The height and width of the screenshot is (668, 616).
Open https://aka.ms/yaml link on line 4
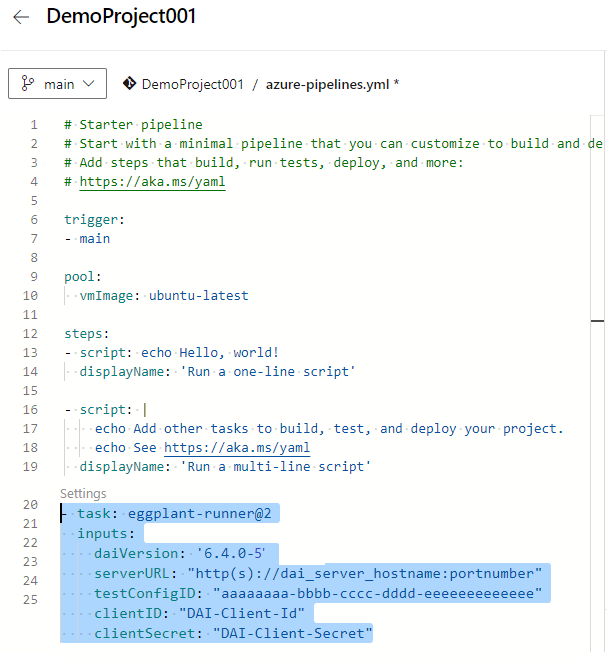tap(152, 182)
